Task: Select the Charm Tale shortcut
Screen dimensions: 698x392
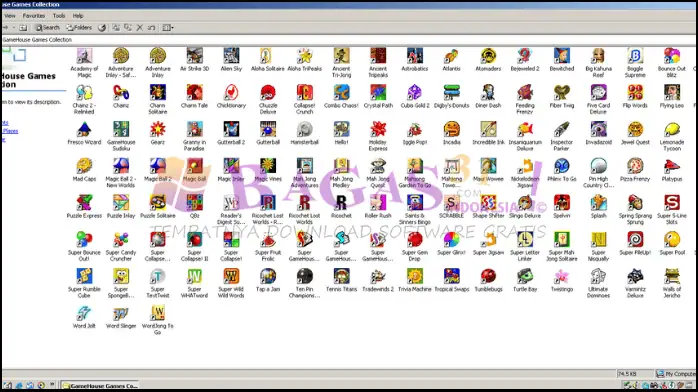Action: point(195,93)
